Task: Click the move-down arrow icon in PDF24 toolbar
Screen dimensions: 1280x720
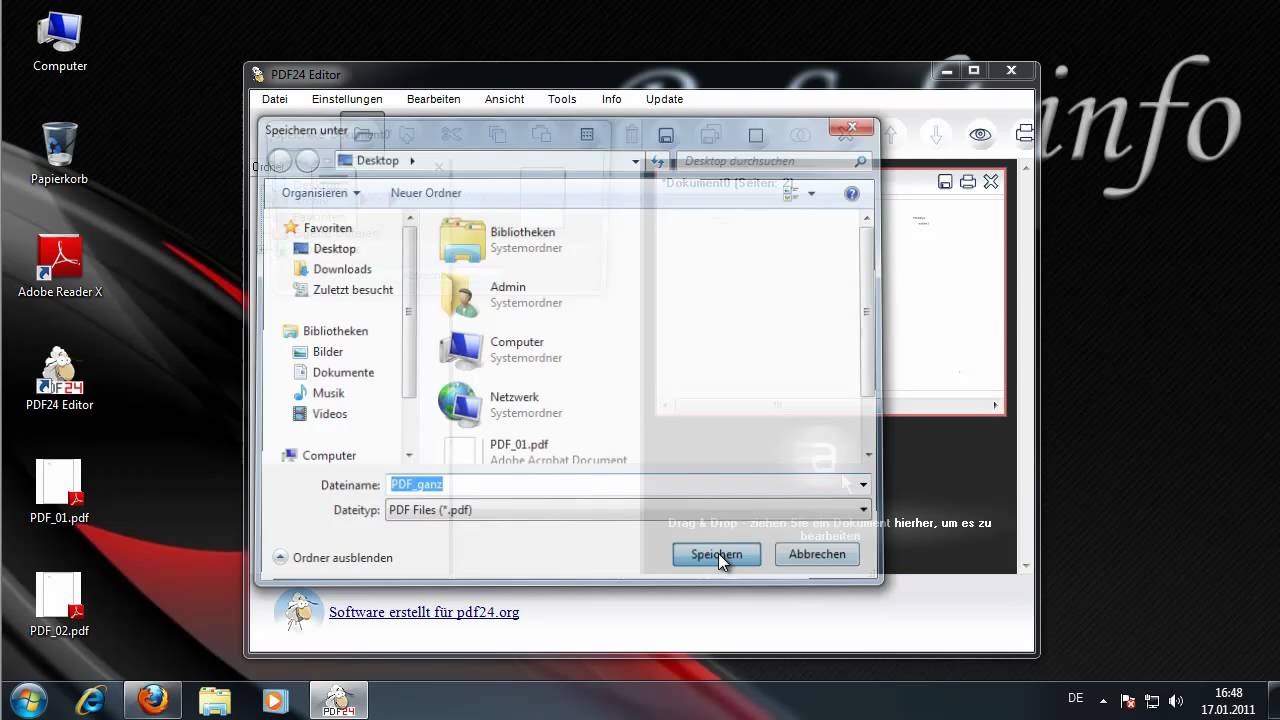Action: 936,134
